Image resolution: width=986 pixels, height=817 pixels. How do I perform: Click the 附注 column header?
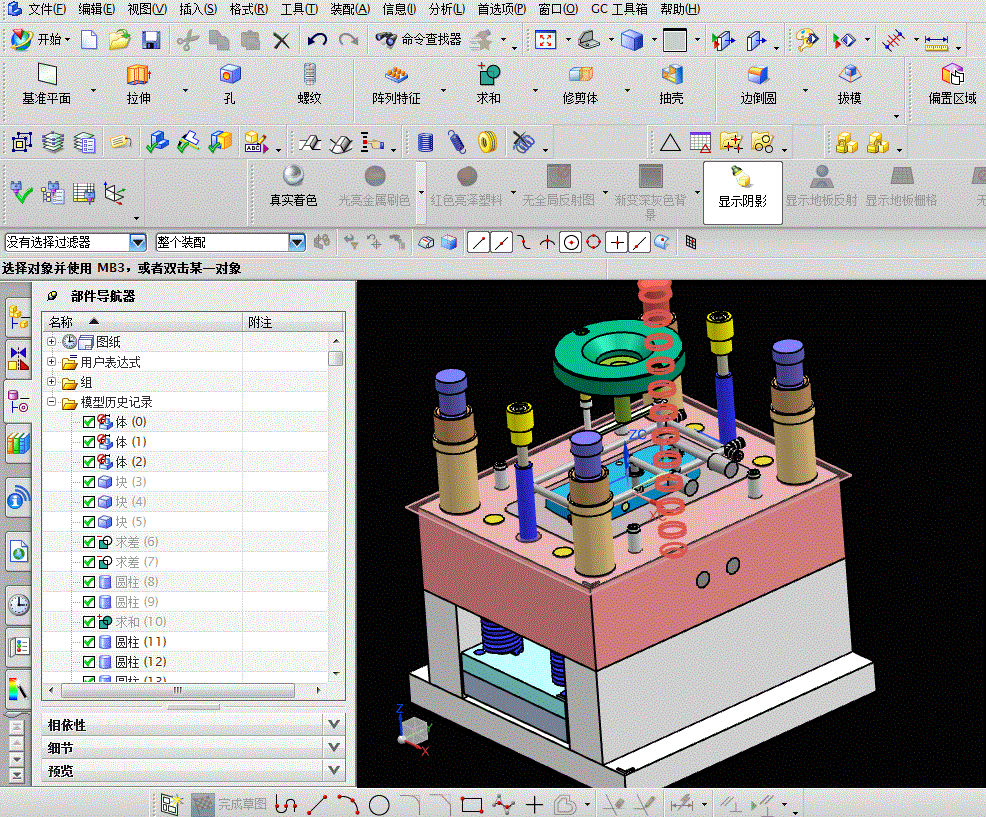tap(293, 322)
